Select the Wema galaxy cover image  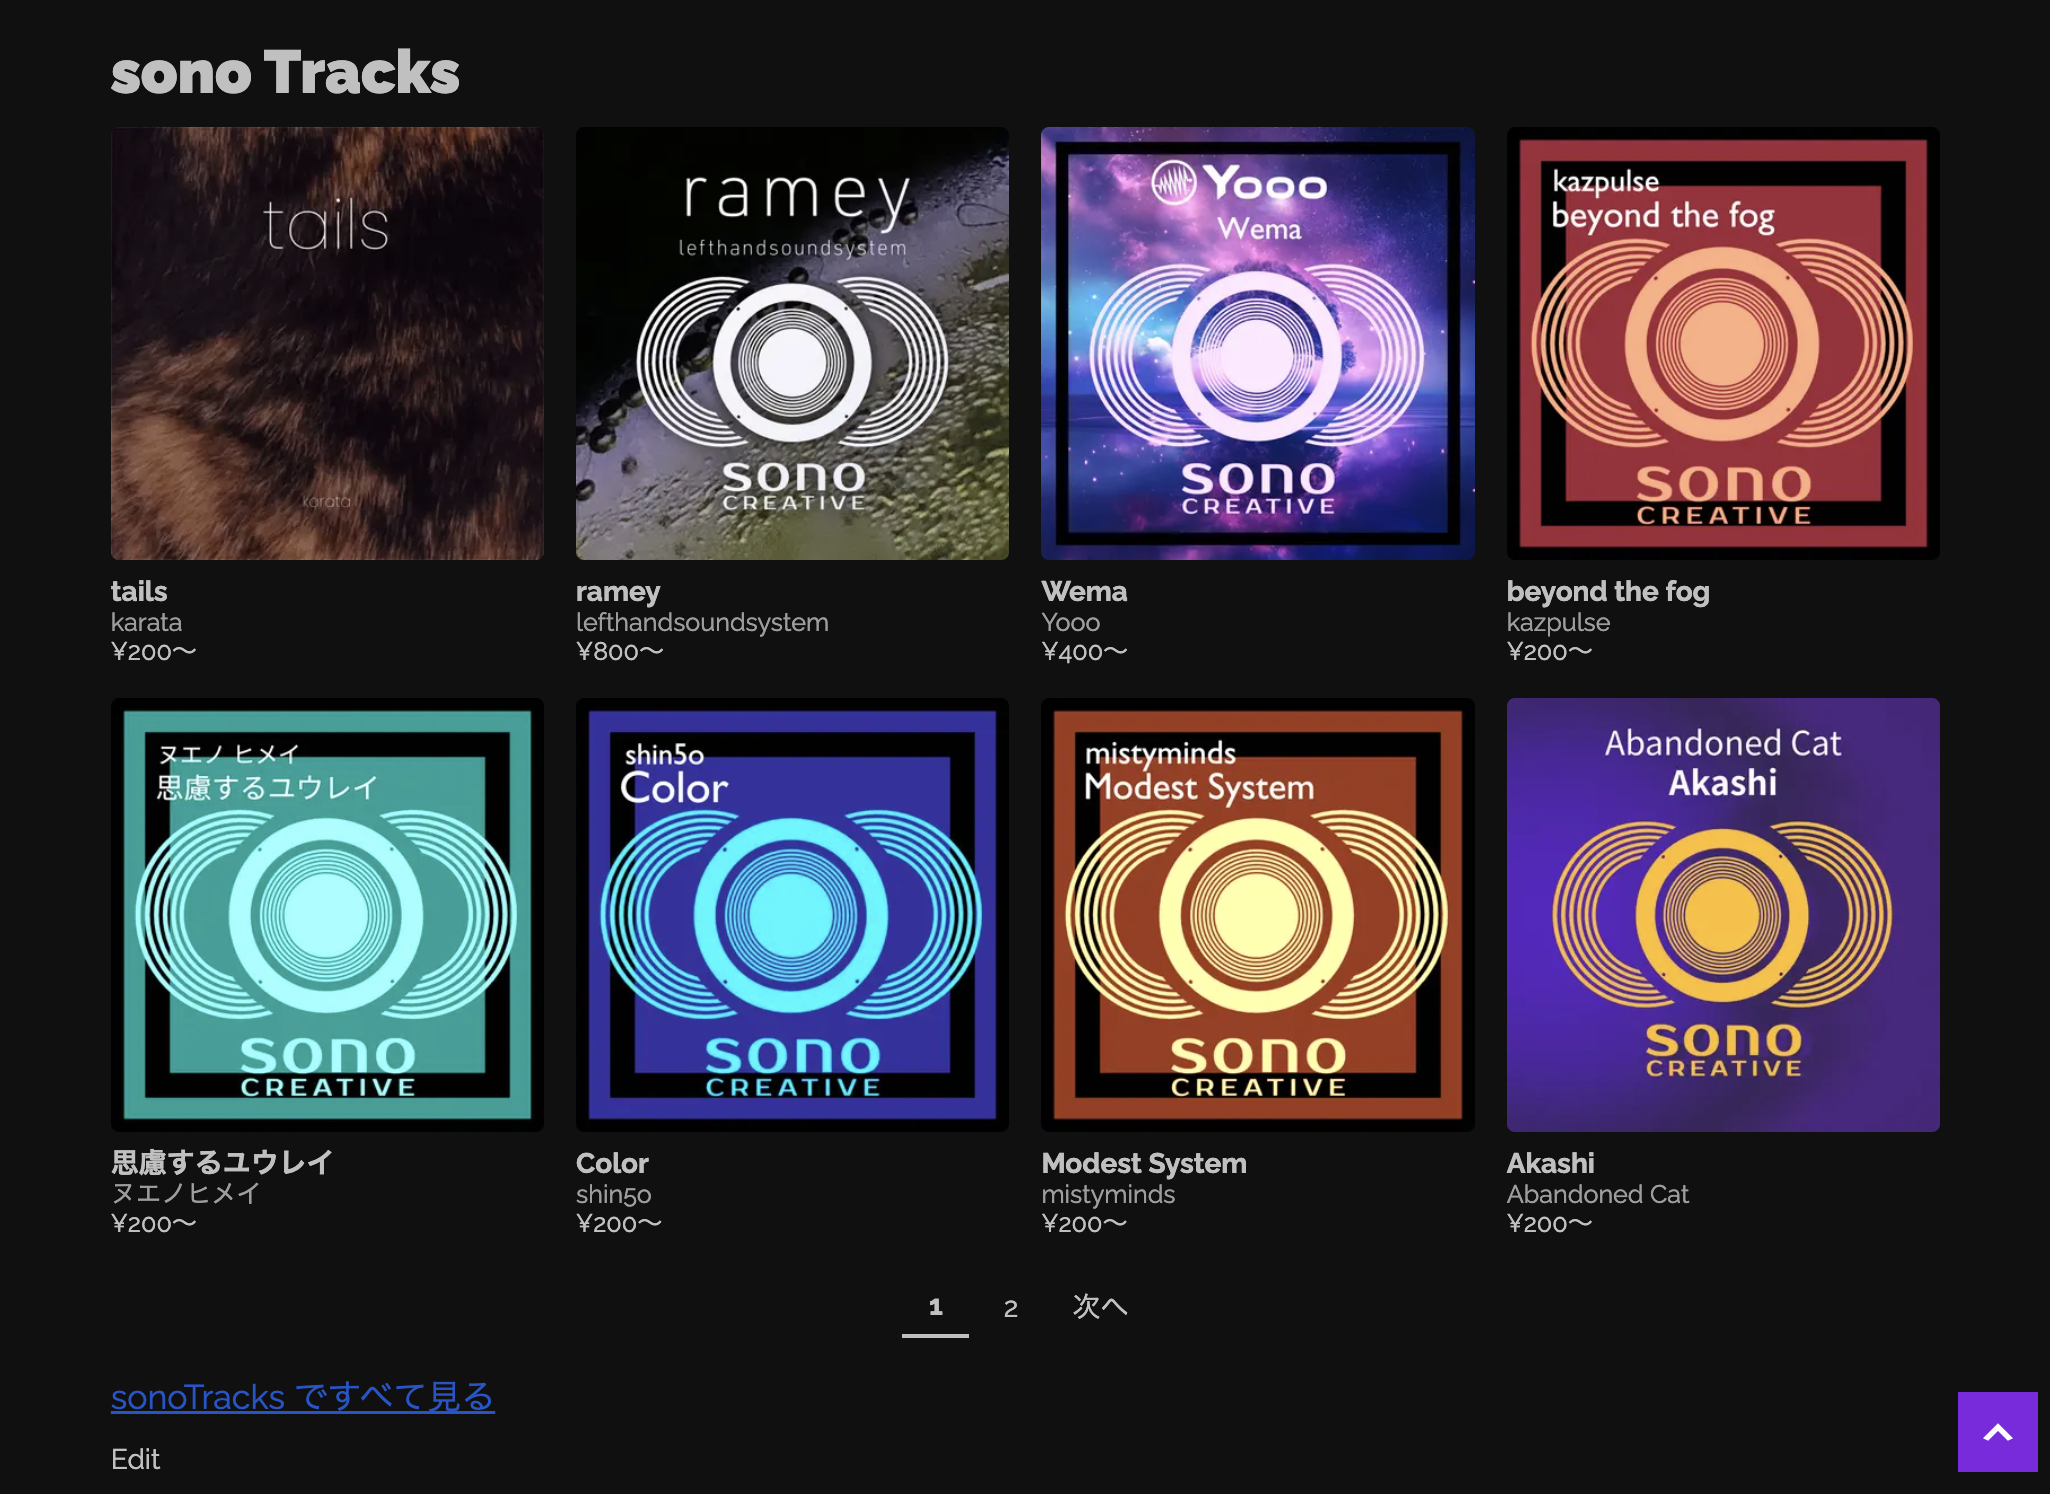(x=1257, y=343)
